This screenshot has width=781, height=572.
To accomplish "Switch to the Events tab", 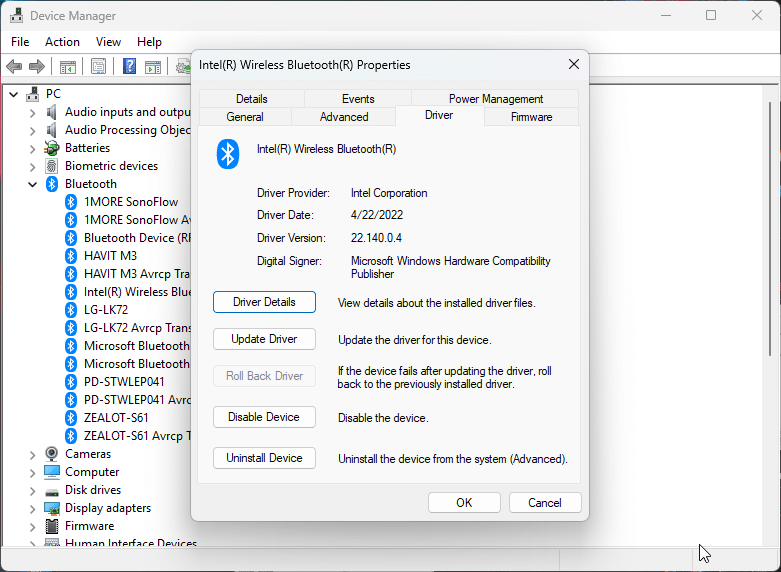I will tap(358, 99).
